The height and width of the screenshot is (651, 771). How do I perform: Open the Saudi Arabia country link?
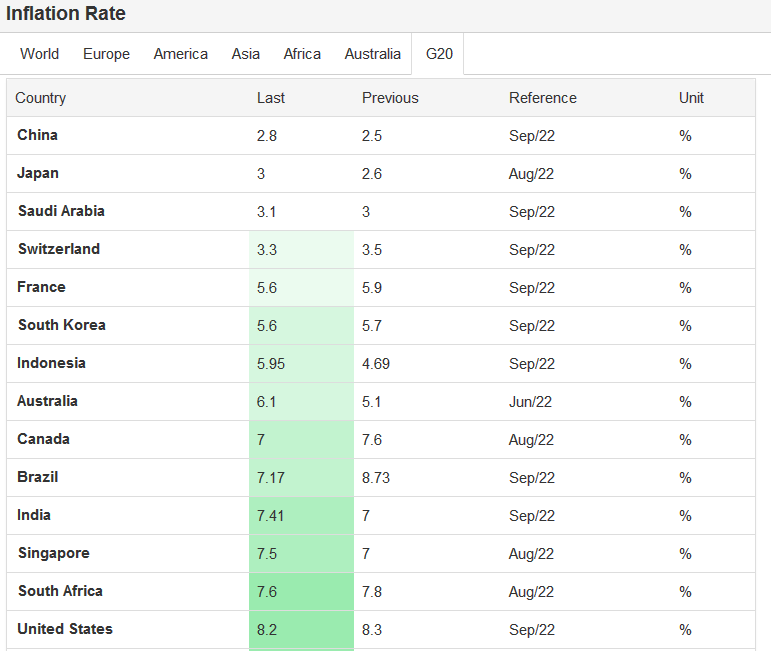pos(61,211)
